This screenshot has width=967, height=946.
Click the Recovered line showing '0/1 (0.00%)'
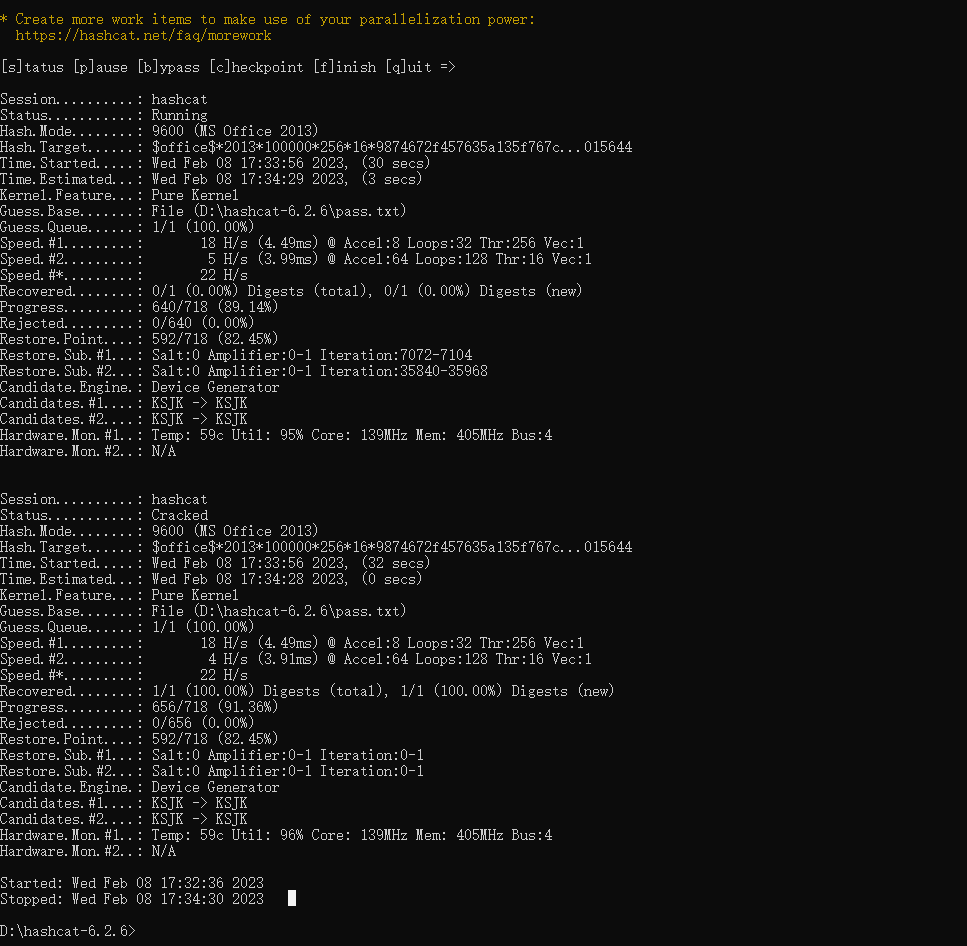coord(291,291)
